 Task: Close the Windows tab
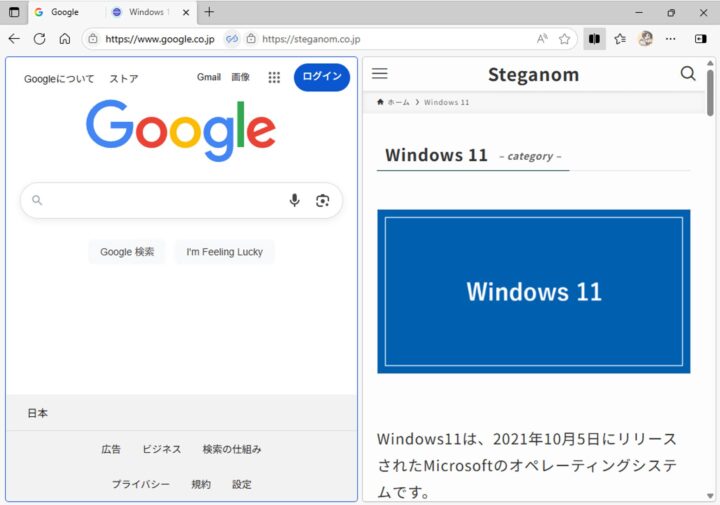[x=186, y=12]
